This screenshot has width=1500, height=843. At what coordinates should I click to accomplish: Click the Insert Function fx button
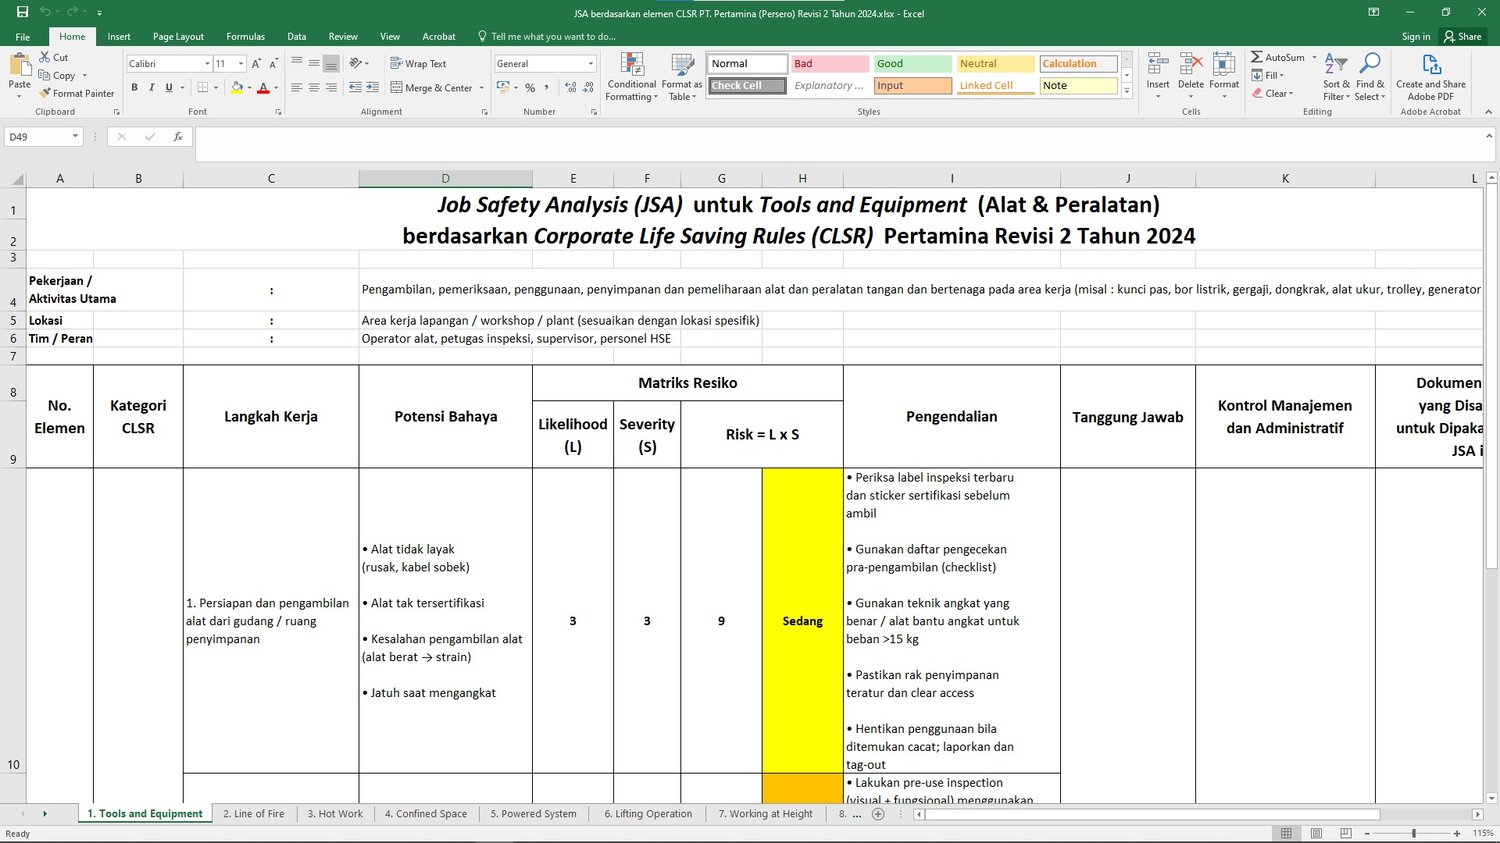tap(178, 137)
